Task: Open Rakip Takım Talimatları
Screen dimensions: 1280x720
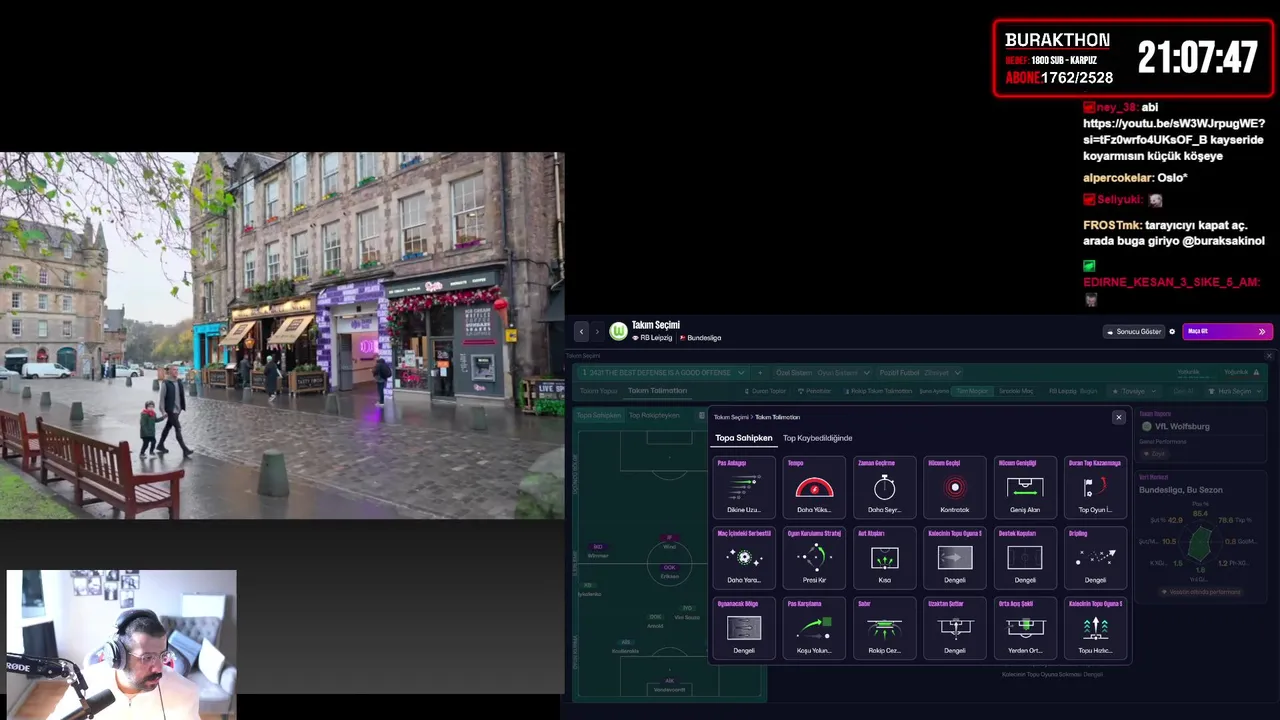Action: point(878,391)
